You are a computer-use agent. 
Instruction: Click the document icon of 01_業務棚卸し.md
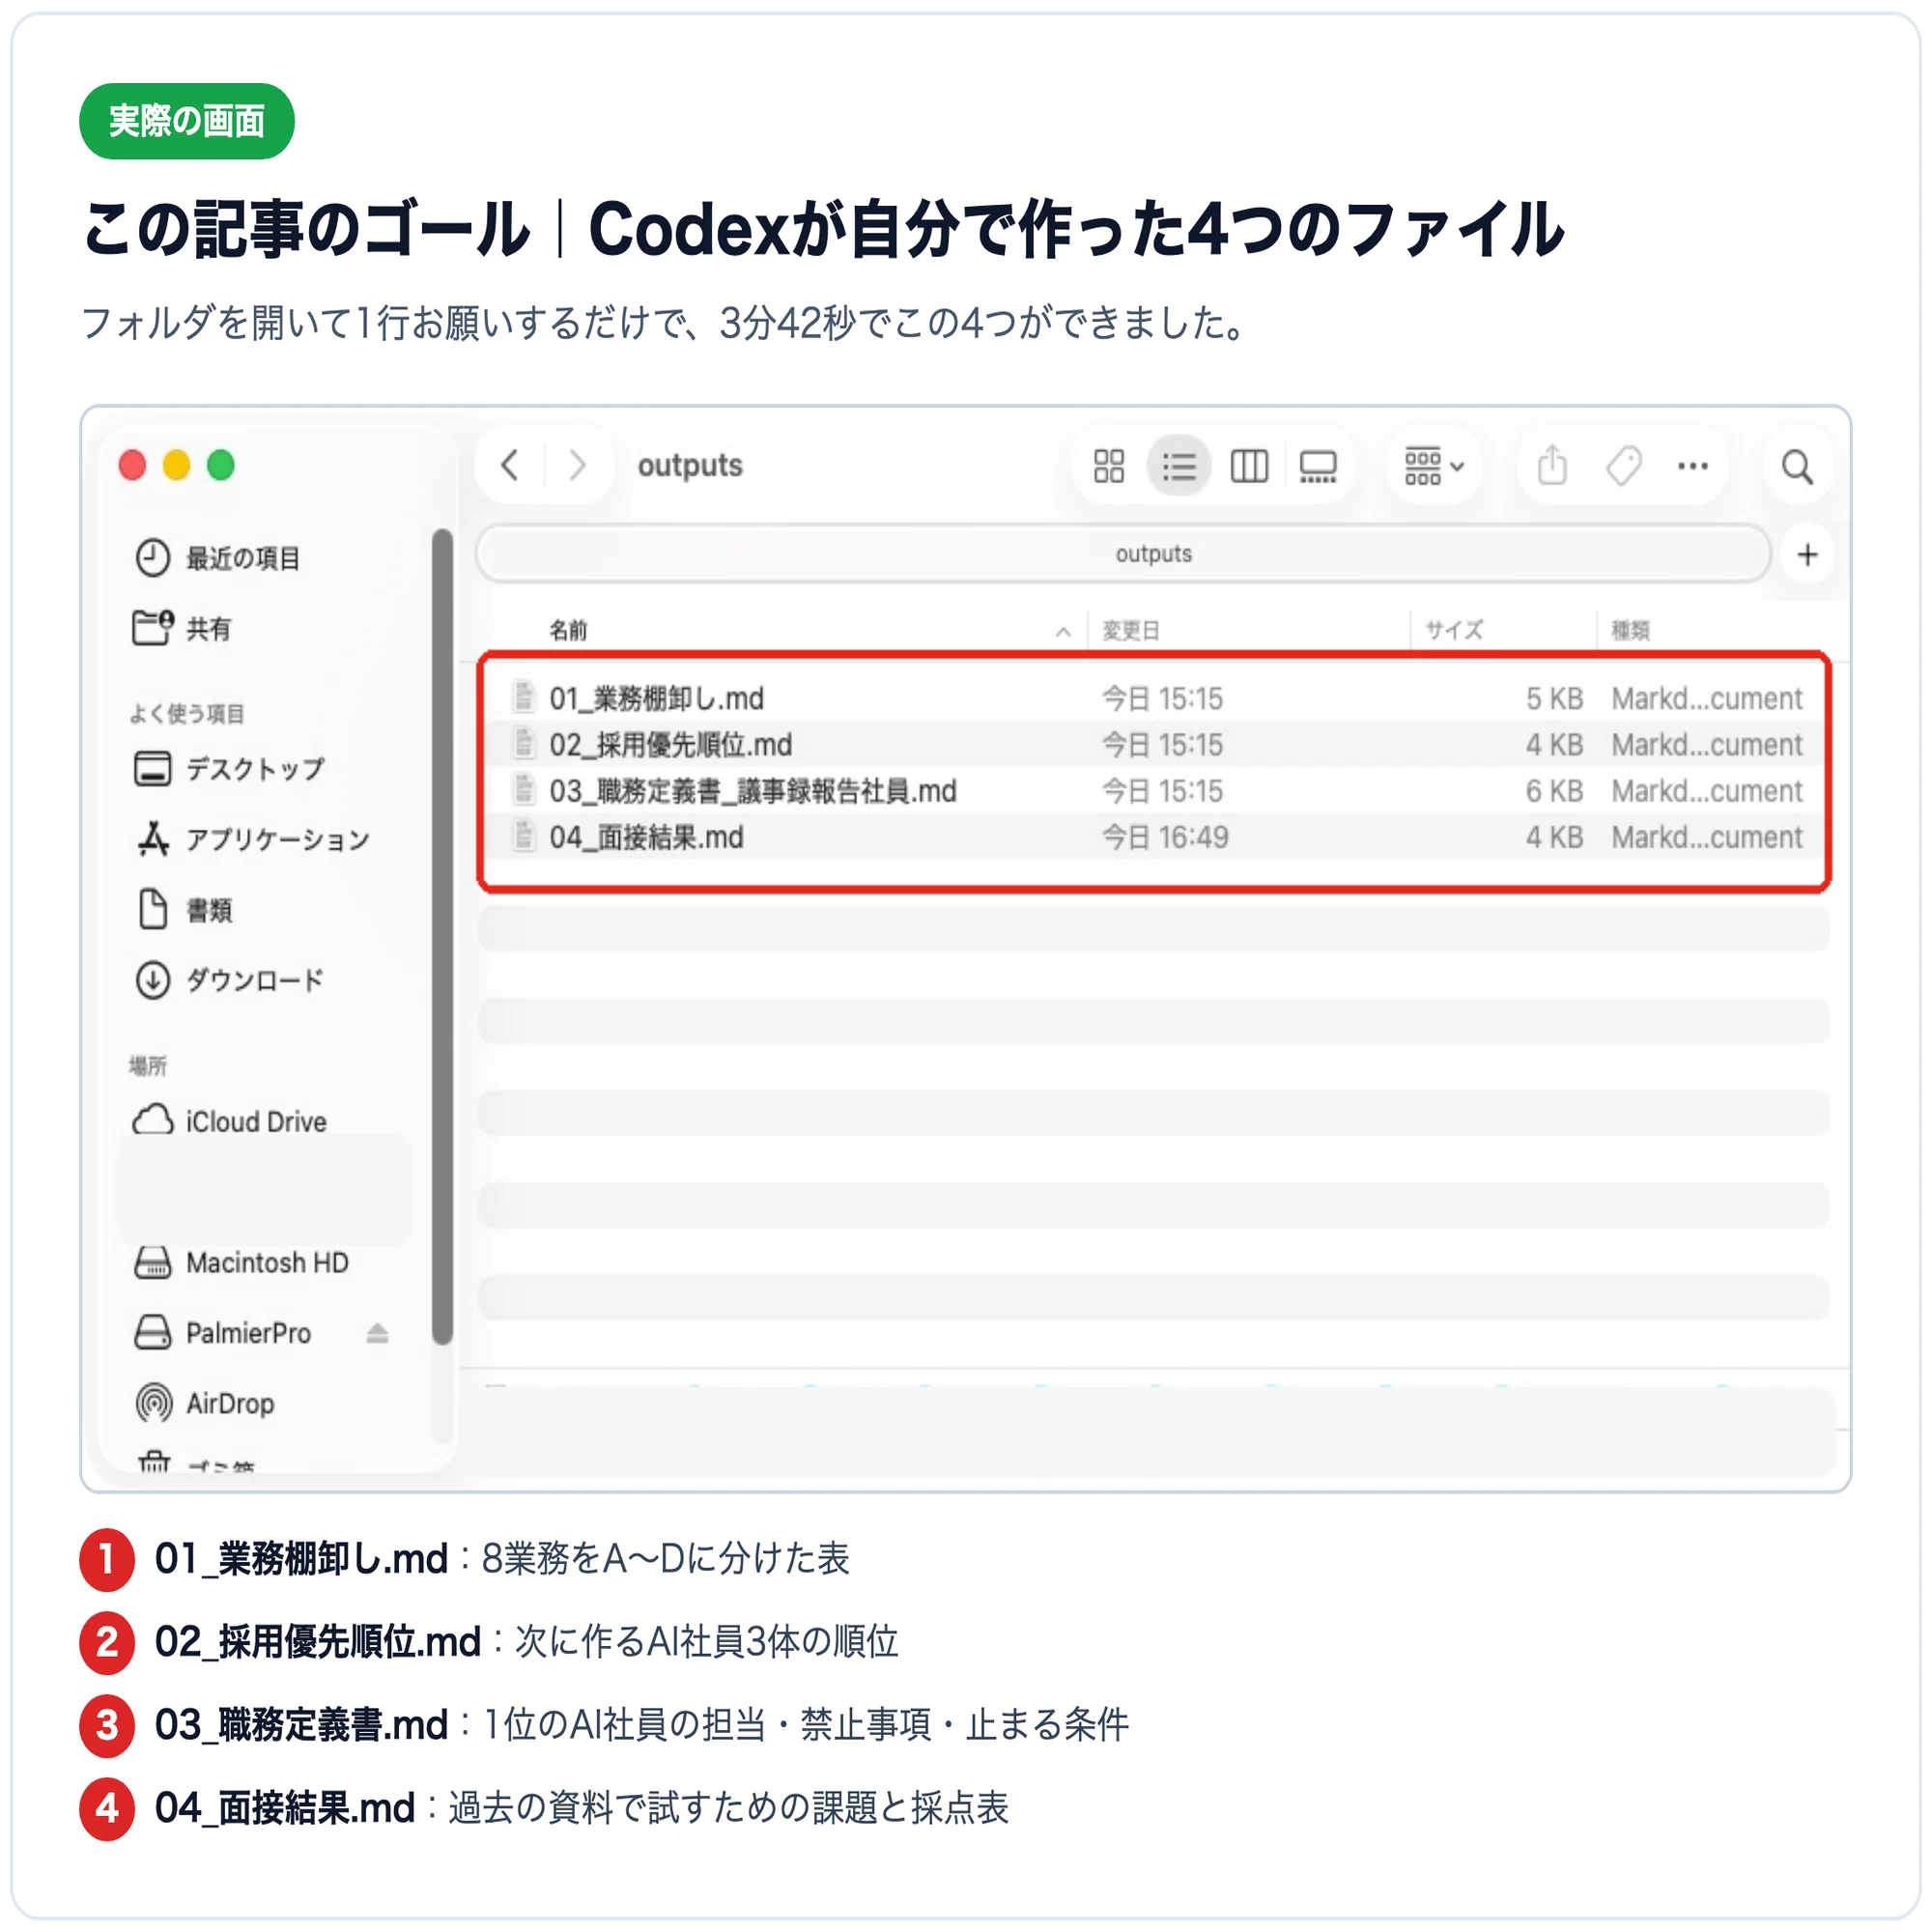click(x=523, y=696)
